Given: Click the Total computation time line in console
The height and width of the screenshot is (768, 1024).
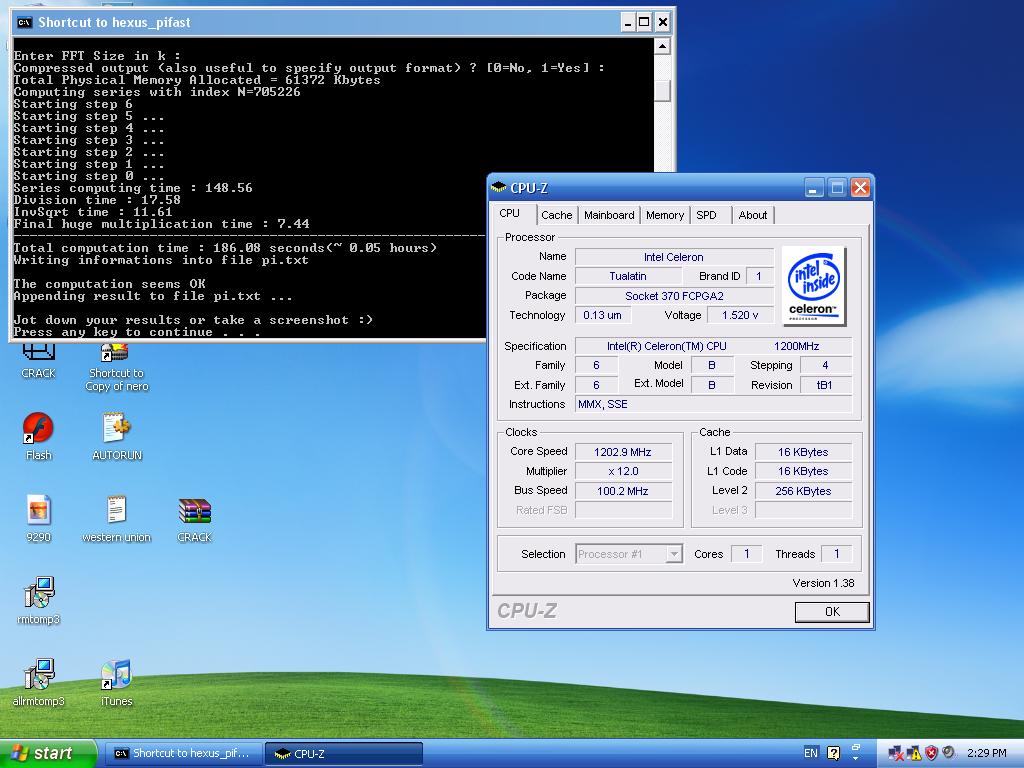Looking at the screenshot, I should click(225, 248).
